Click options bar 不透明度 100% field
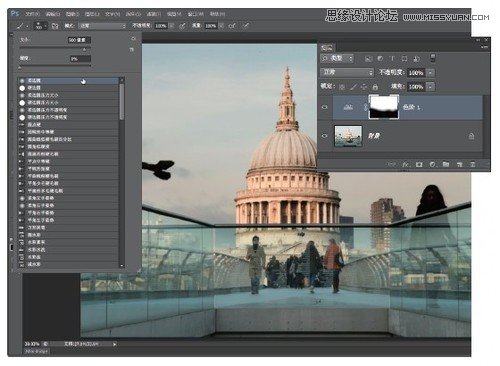Image resolution: width=500 pixels, height=366 pixels. [161, 26]
